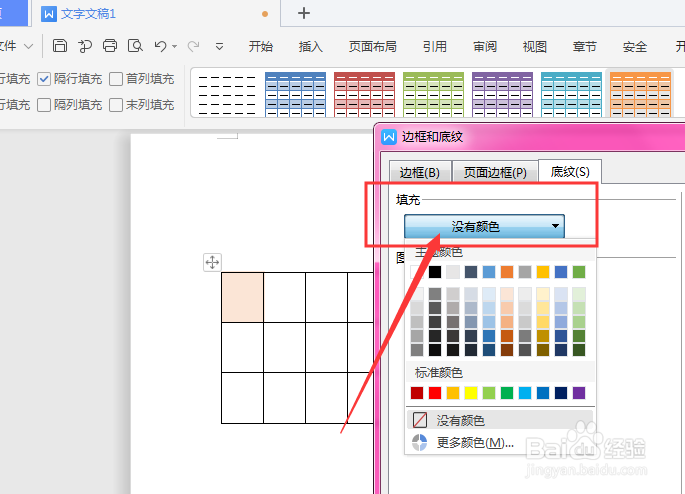Screen dimensions: 685x494
Task: Check the 末列填充 checkbox
Action: [x=116, y=105]
